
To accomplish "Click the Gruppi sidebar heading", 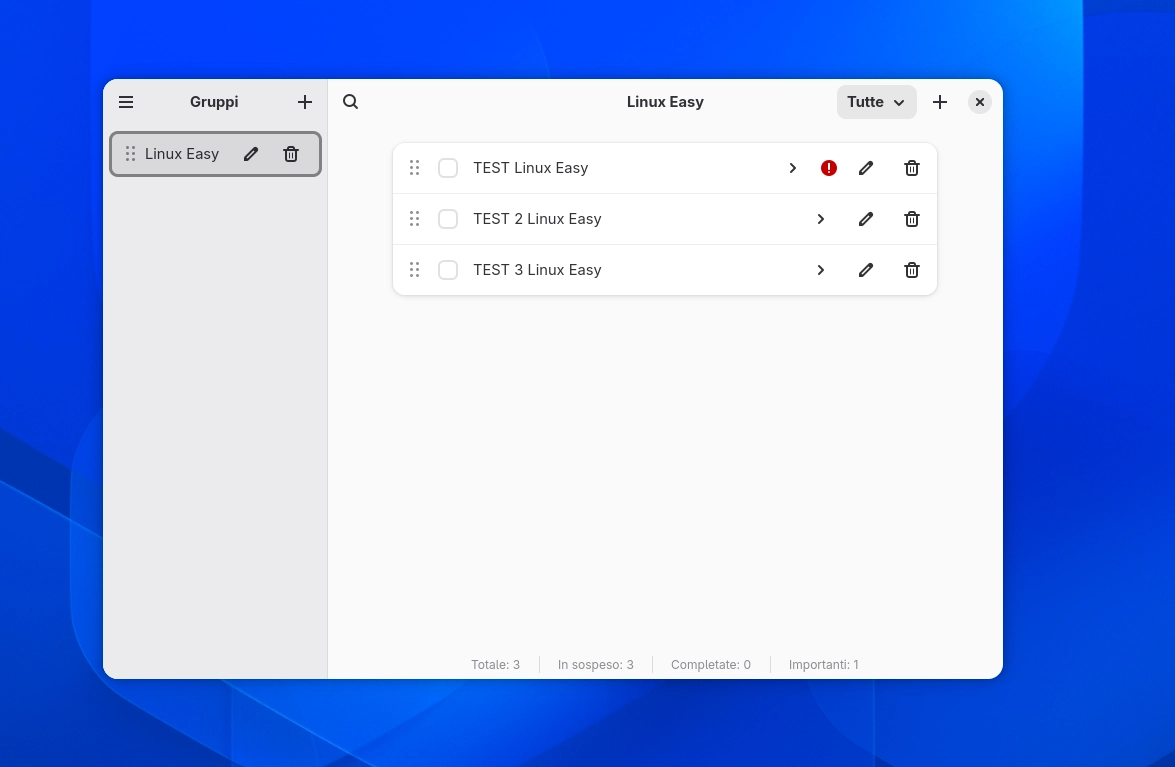I will coord(214,102).
